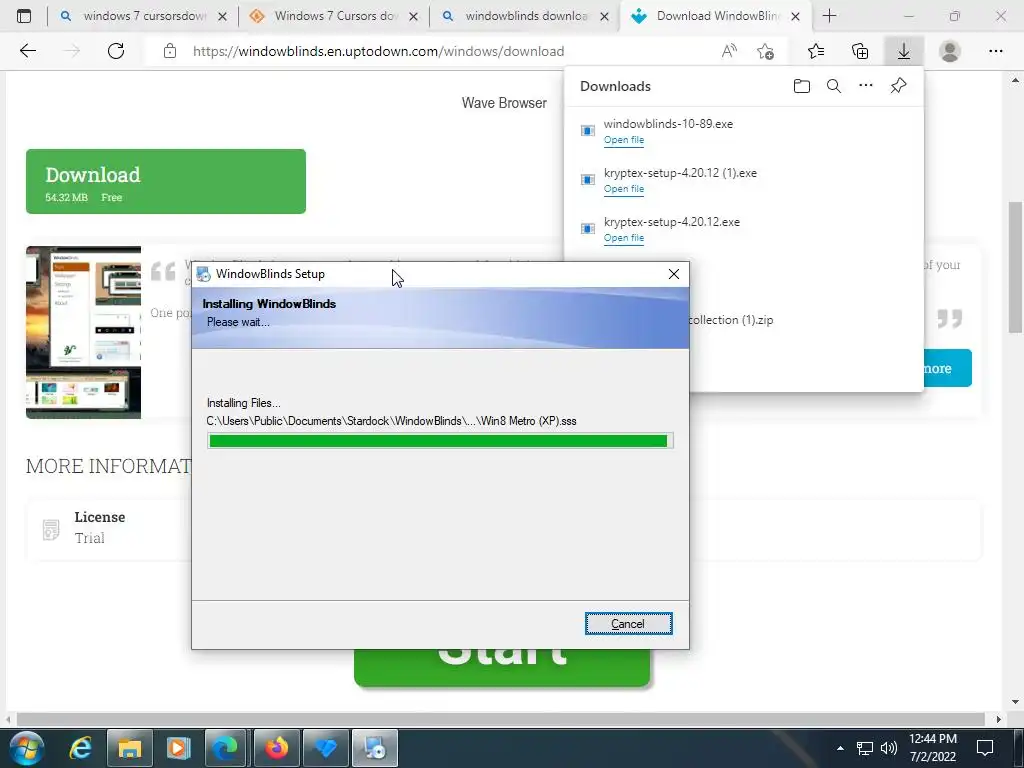Search downloads in the Downloads panel
Image resolution: width=1024 pixels, height=768 pixels.
(x=834, y=86)
